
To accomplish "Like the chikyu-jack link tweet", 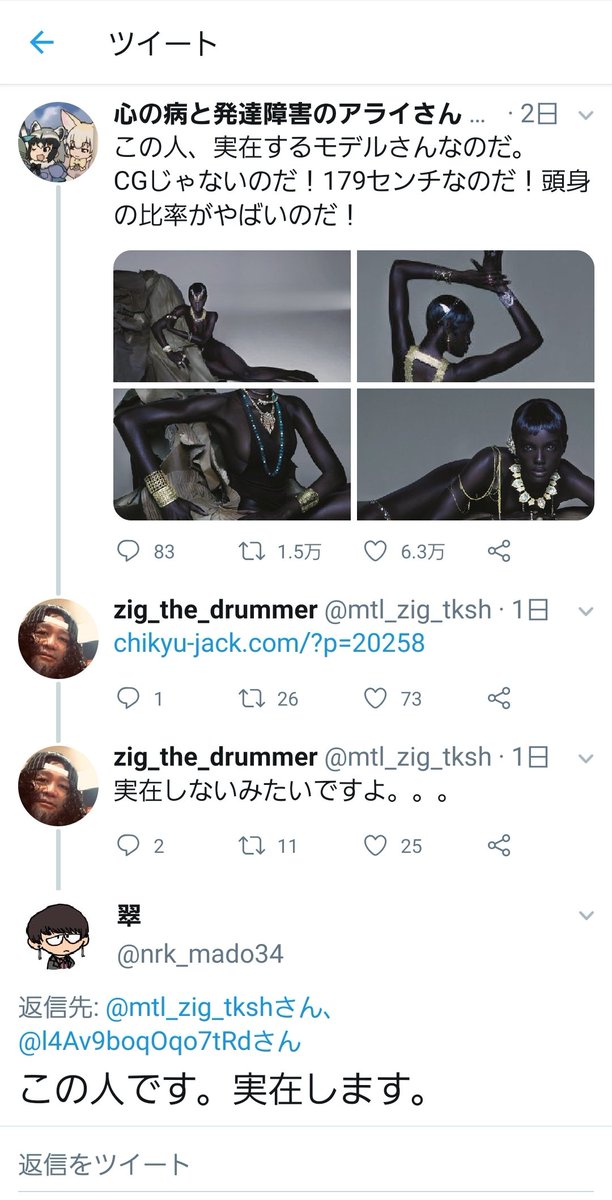I will [375, 699].
